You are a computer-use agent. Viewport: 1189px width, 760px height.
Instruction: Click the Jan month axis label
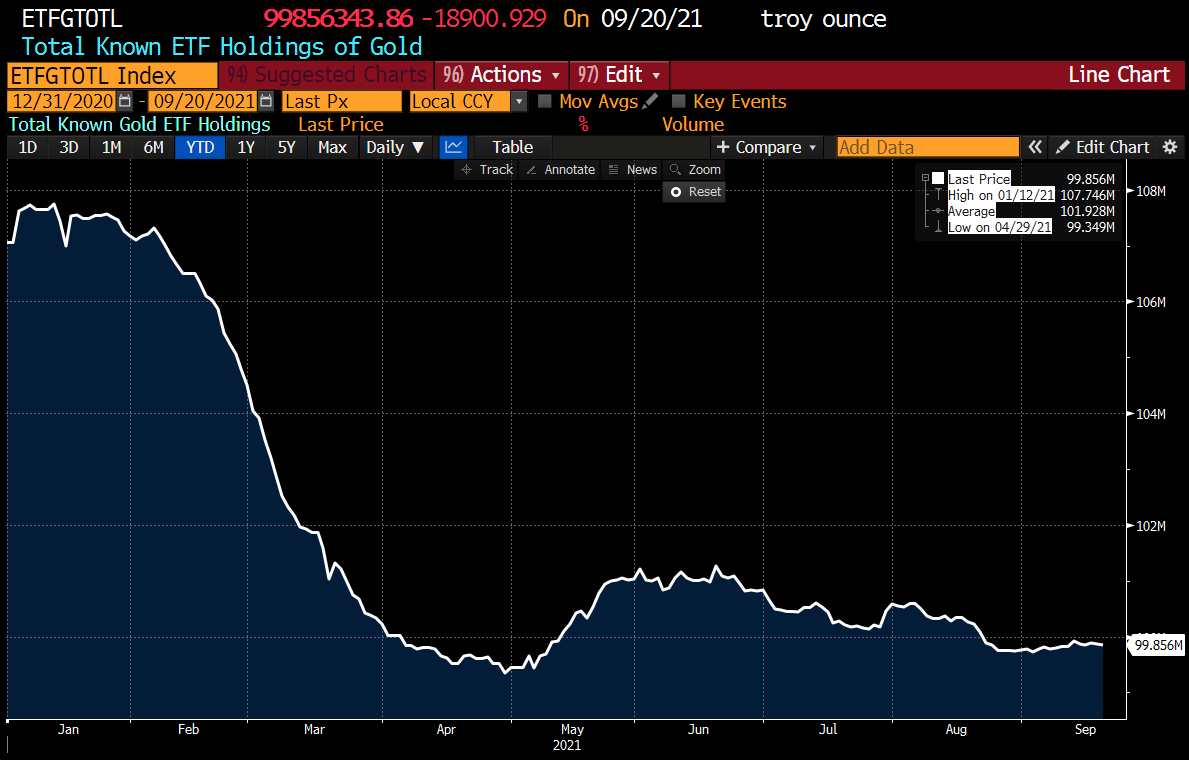tap(68, 729)
